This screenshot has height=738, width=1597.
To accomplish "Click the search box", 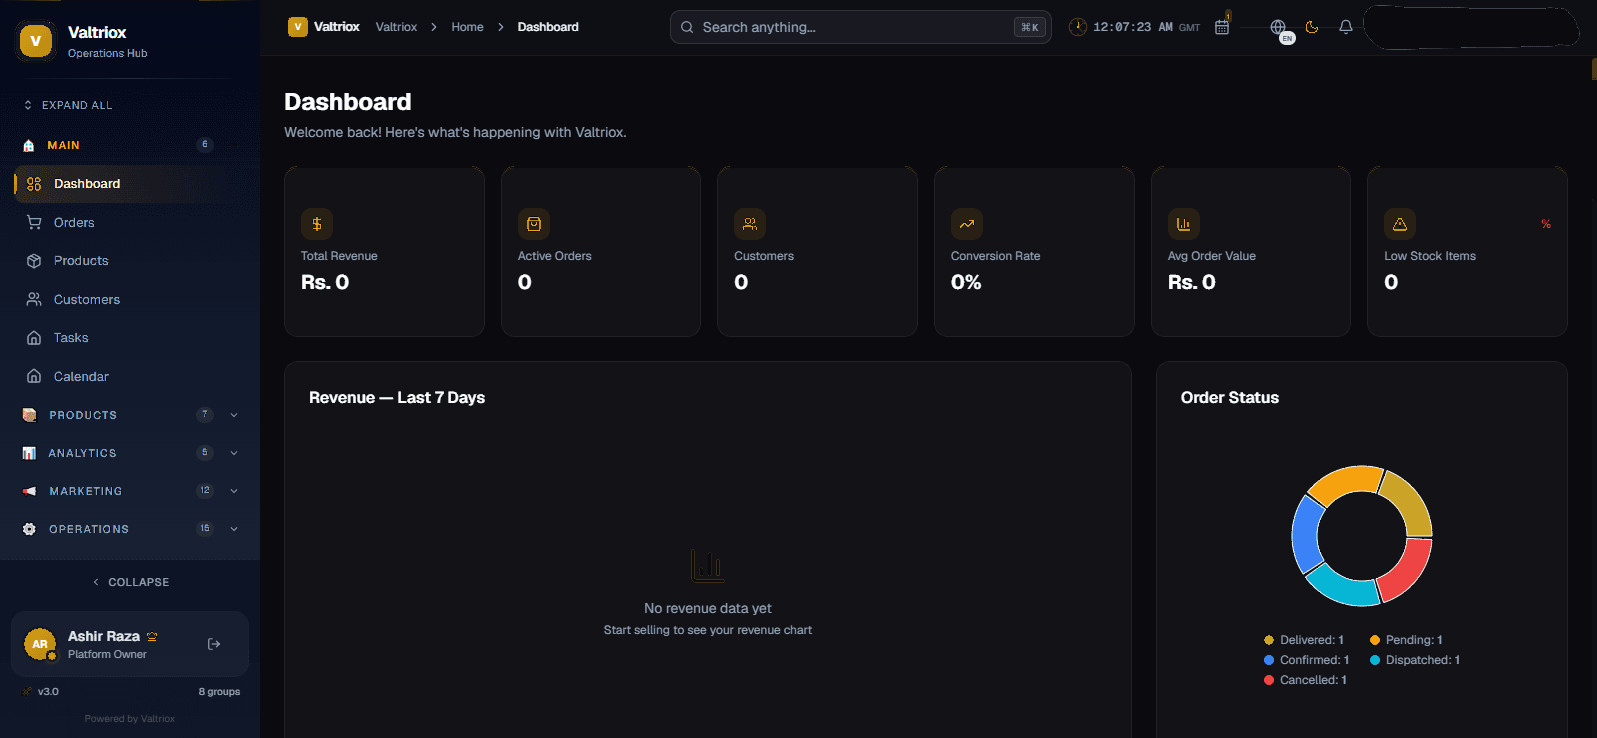I will coord(860,27).
